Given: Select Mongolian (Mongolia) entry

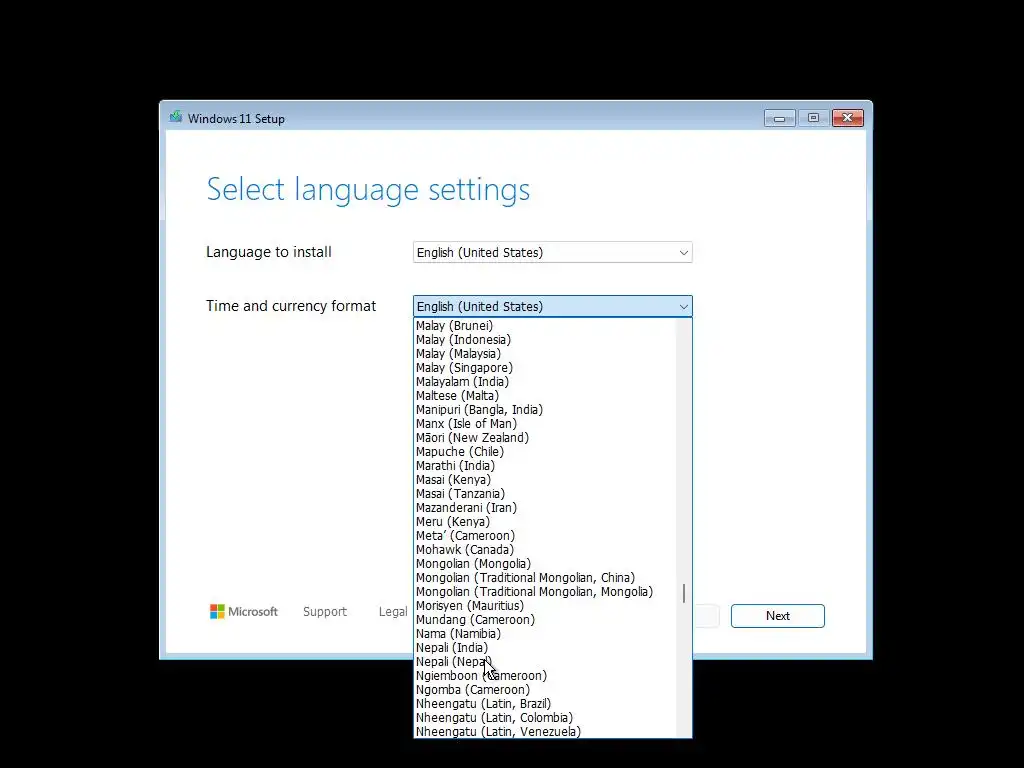Looking at the screenshot, I should click(x=545, y=564).
